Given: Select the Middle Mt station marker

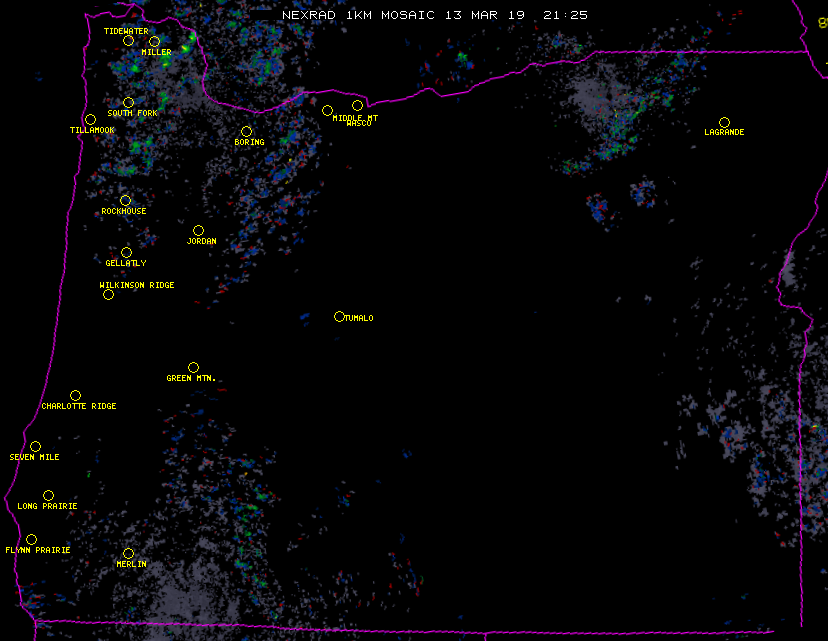Looking at the screenshot, I should 327,110.
